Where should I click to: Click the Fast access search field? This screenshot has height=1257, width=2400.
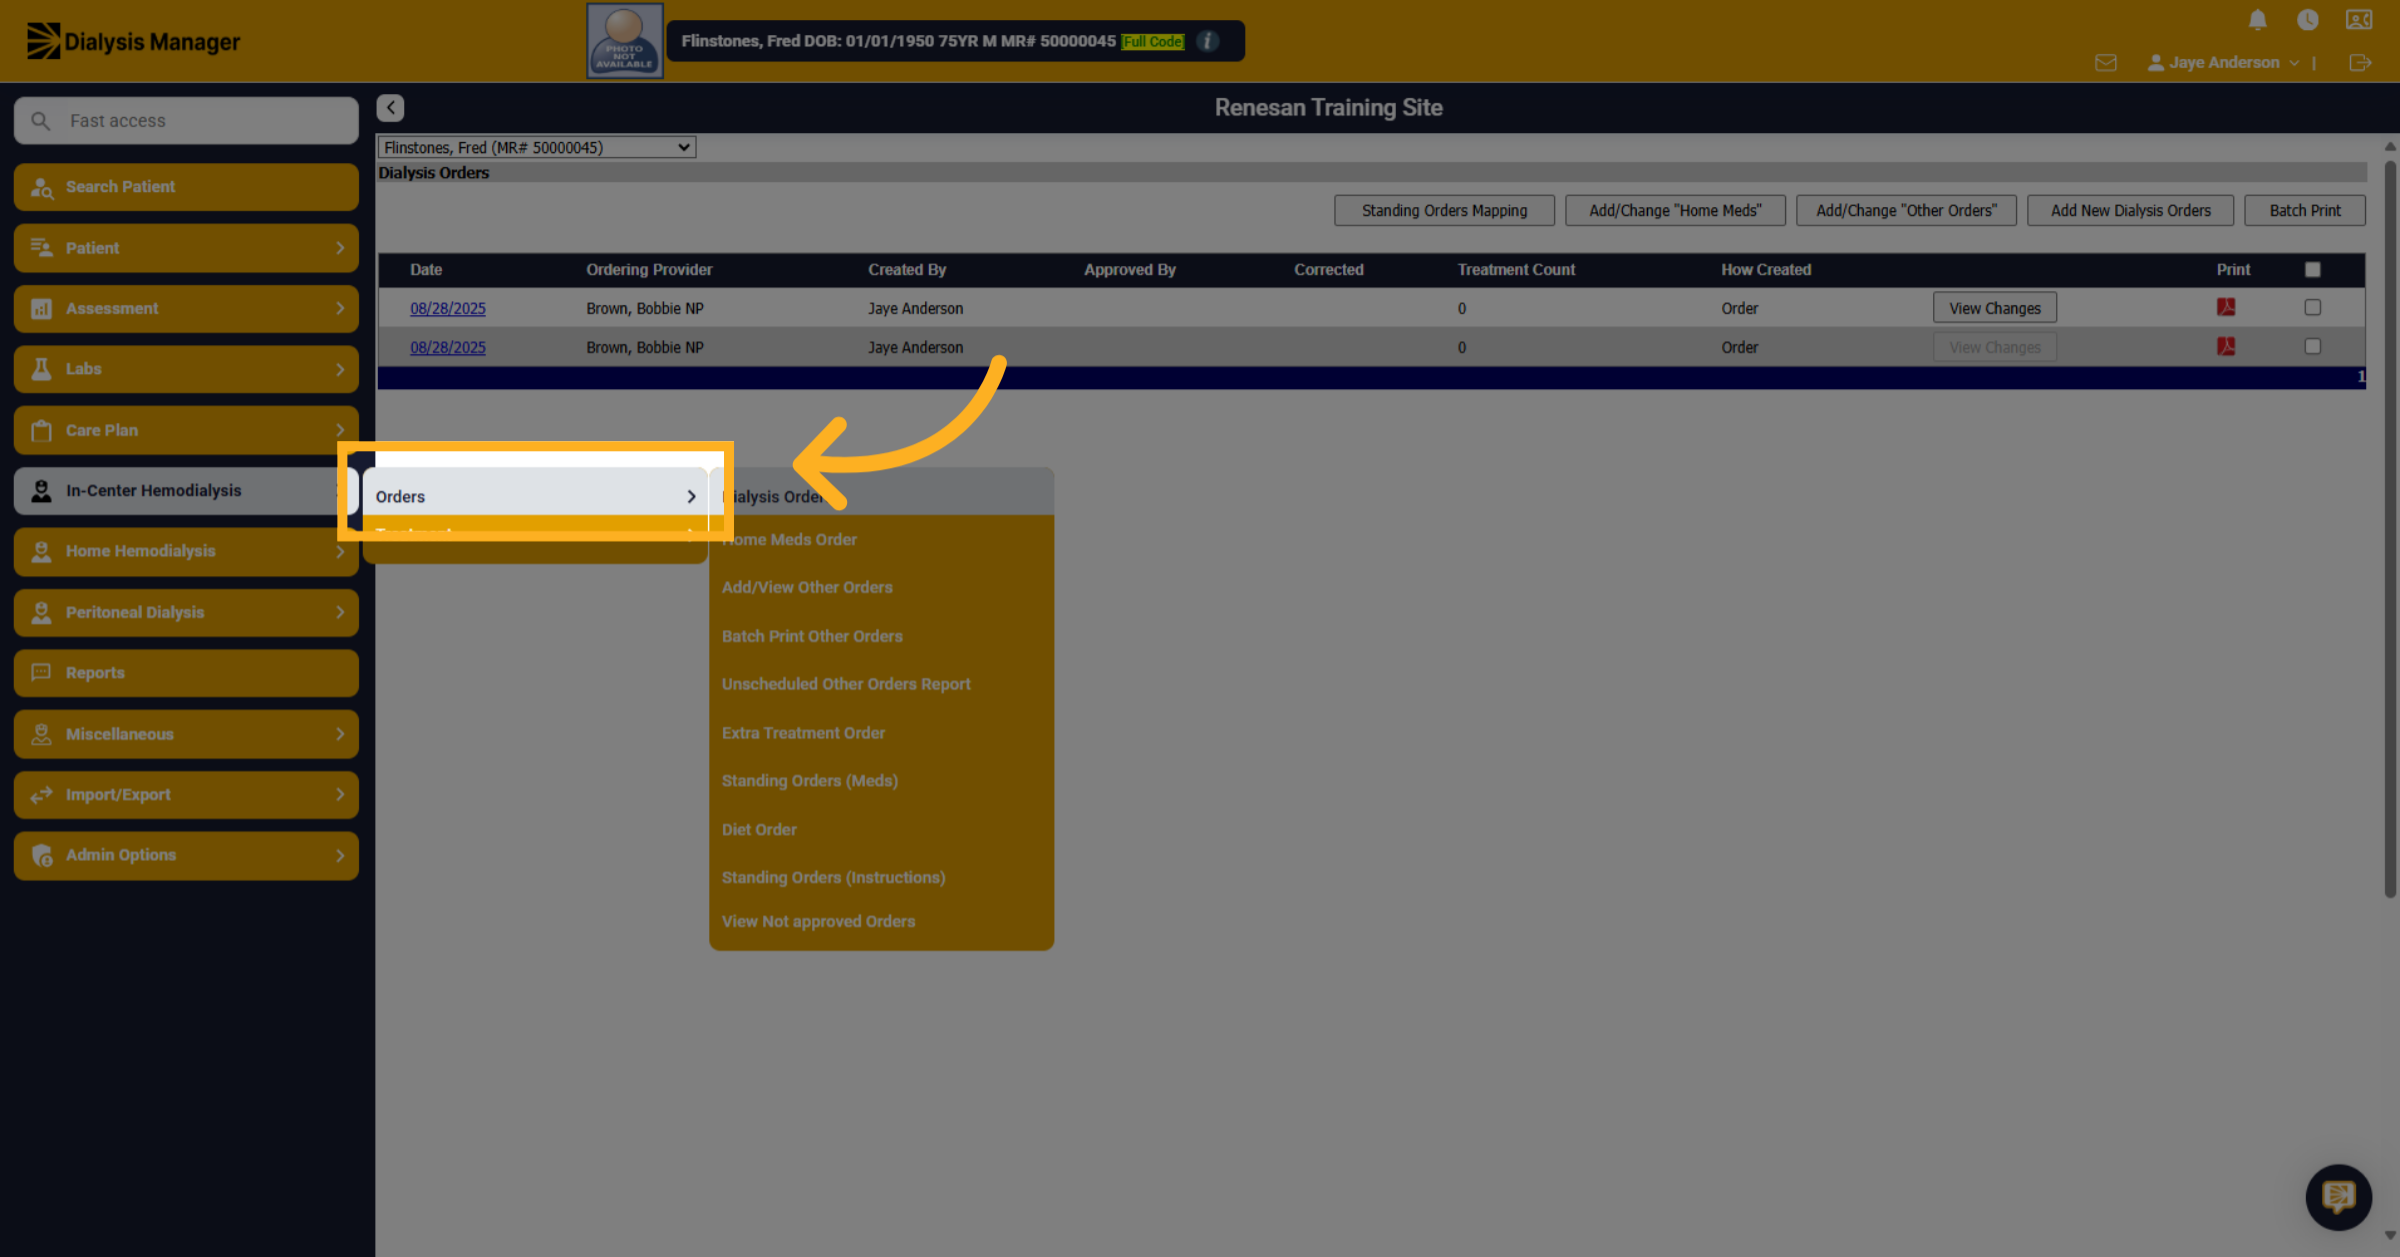point(186,120)
